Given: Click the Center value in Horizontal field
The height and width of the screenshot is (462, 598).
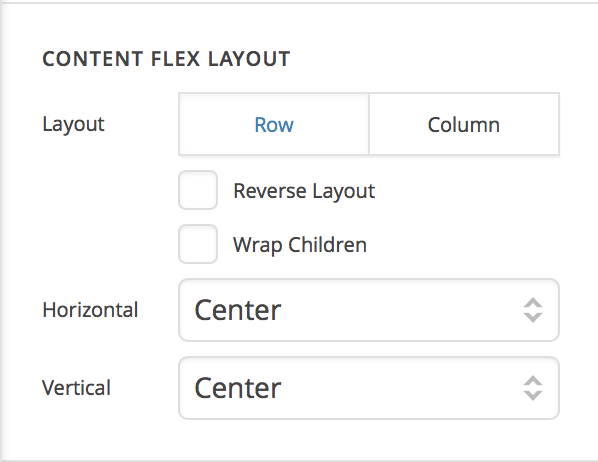Looking at the screenshot, I should pyautogui.click(x=238, y=310).
